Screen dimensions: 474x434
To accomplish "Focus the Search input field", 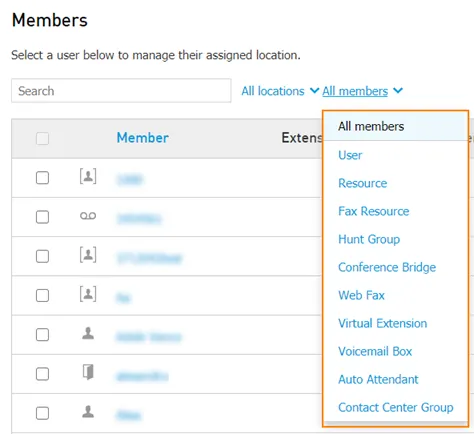I will [121, 91].
